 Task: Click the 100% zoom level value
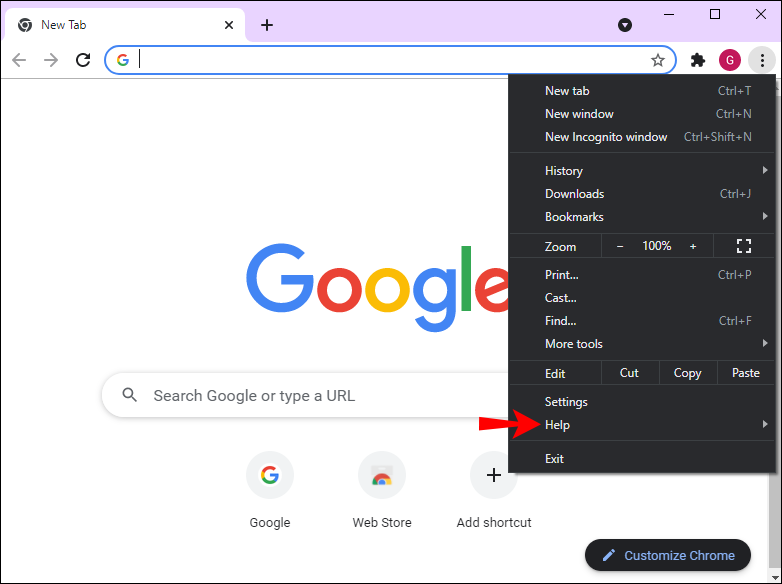pos(656,246)
